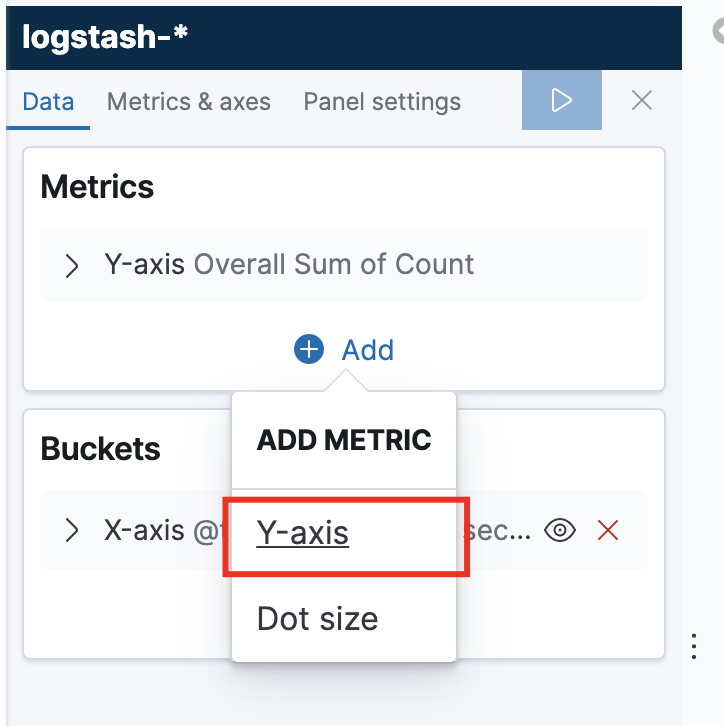Click the logstash-* index pattern title

pyautogui.click(x=106, y=37)
